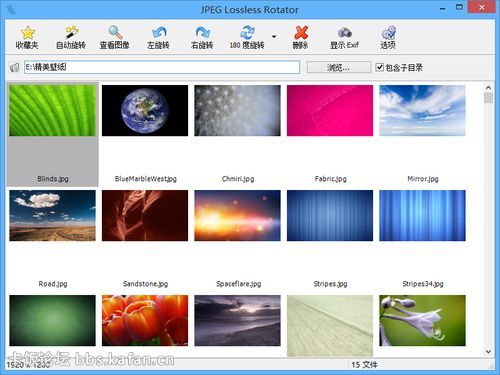Select the Stripes34.jpg thumbnail

(x=422, y=215)
